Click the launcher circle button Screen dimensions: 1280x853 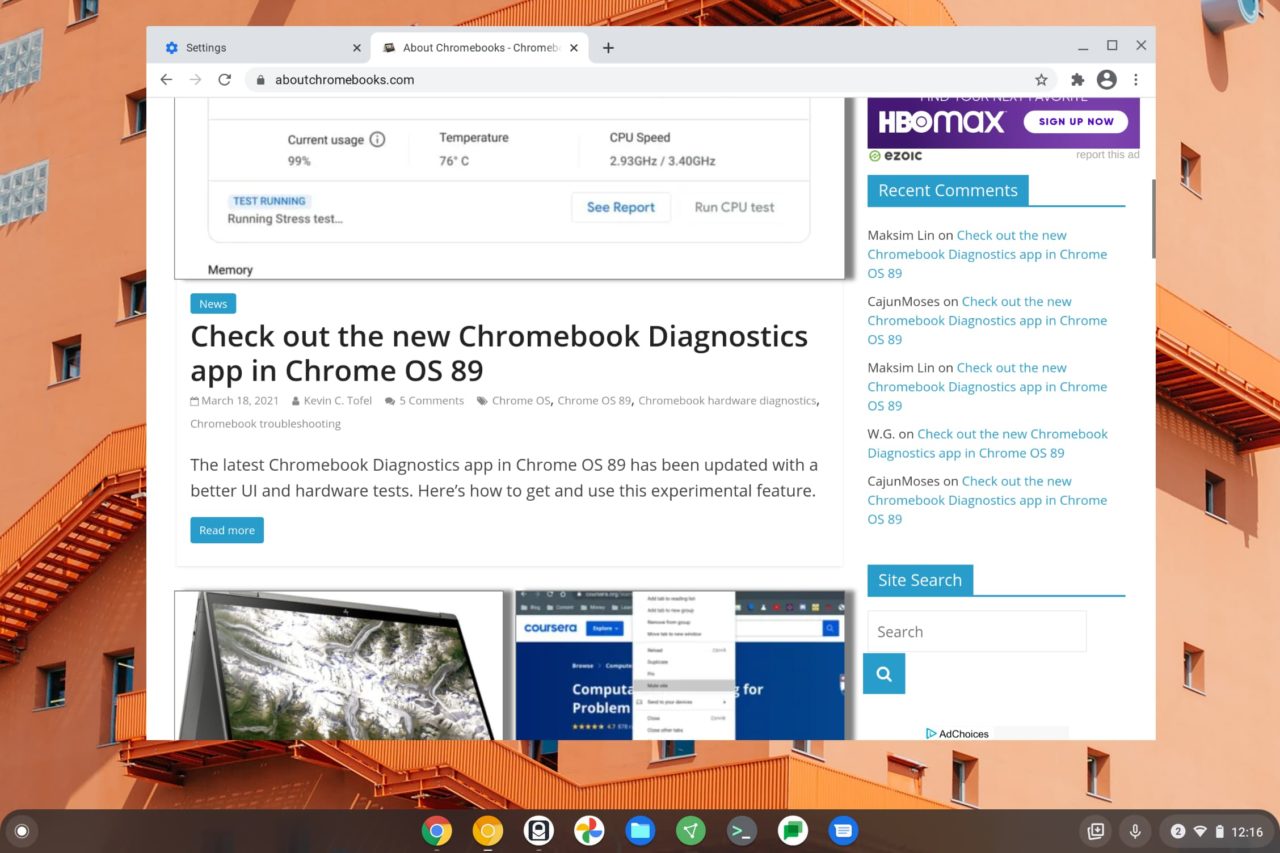click(22, 831)
